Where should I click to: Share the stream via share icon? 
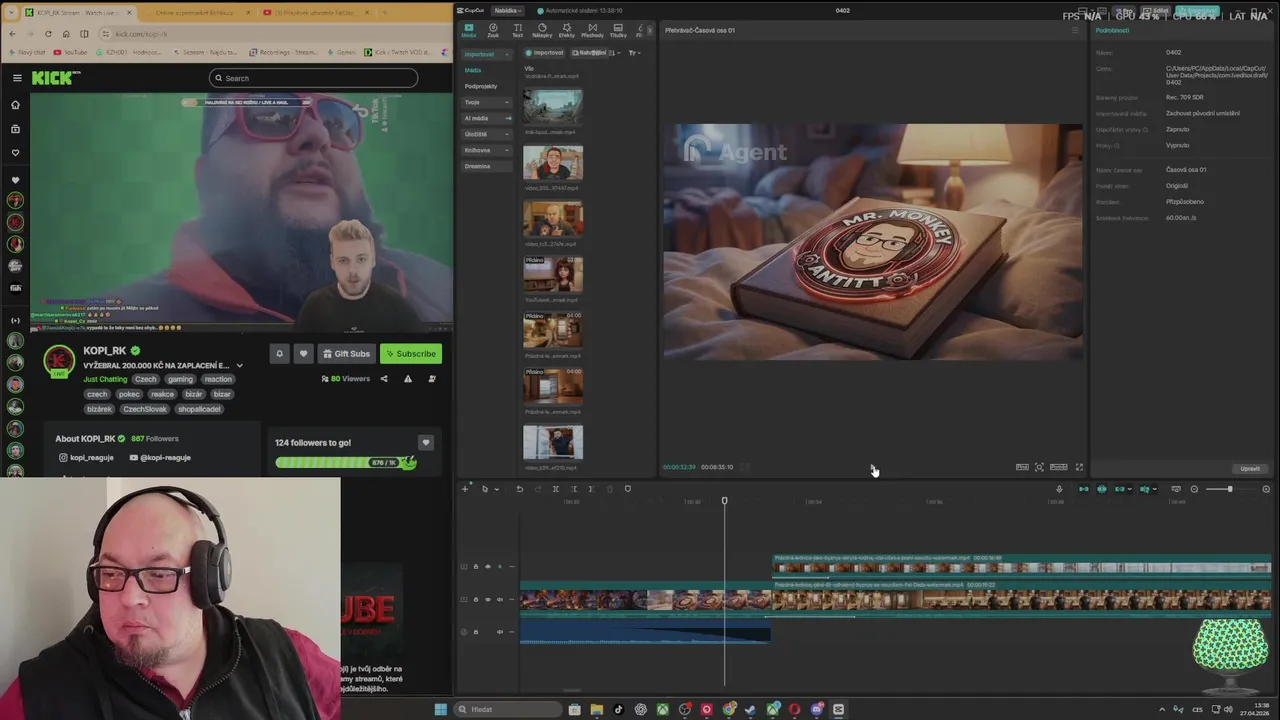click(384, 379)
